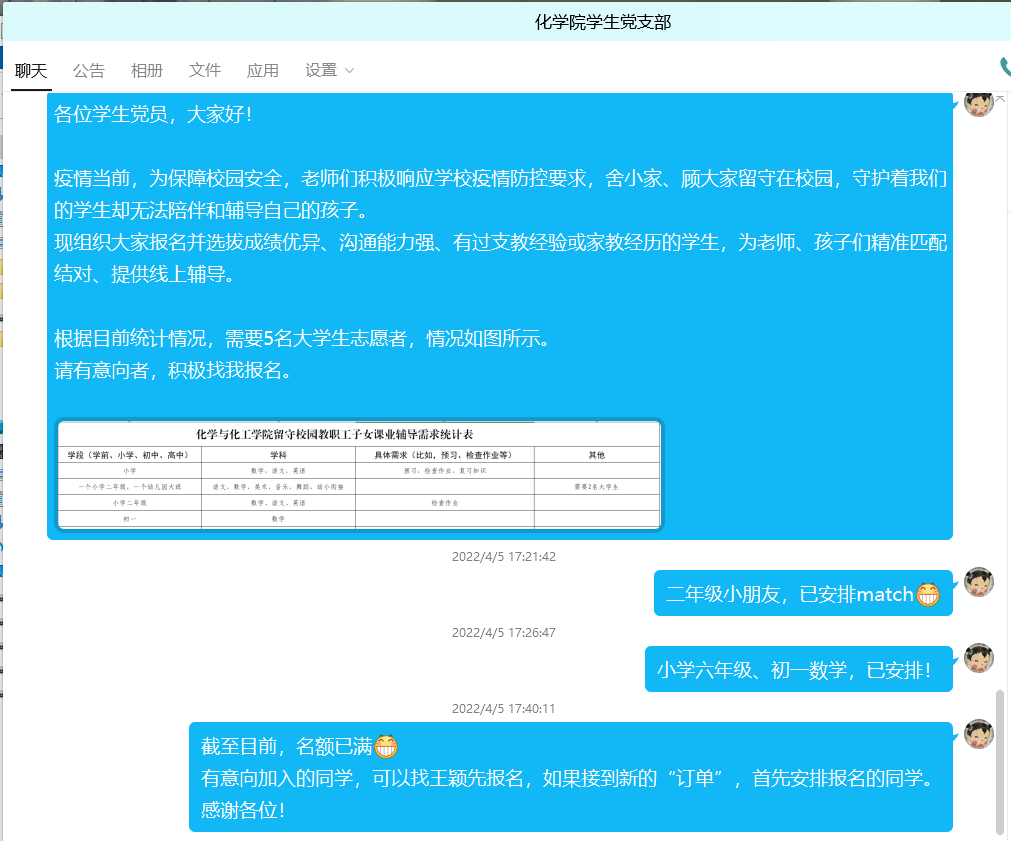Click the group title 化学院学生党支部
Screen dimensions: 1011x841
pyautogui.click(x=602, y=21)
